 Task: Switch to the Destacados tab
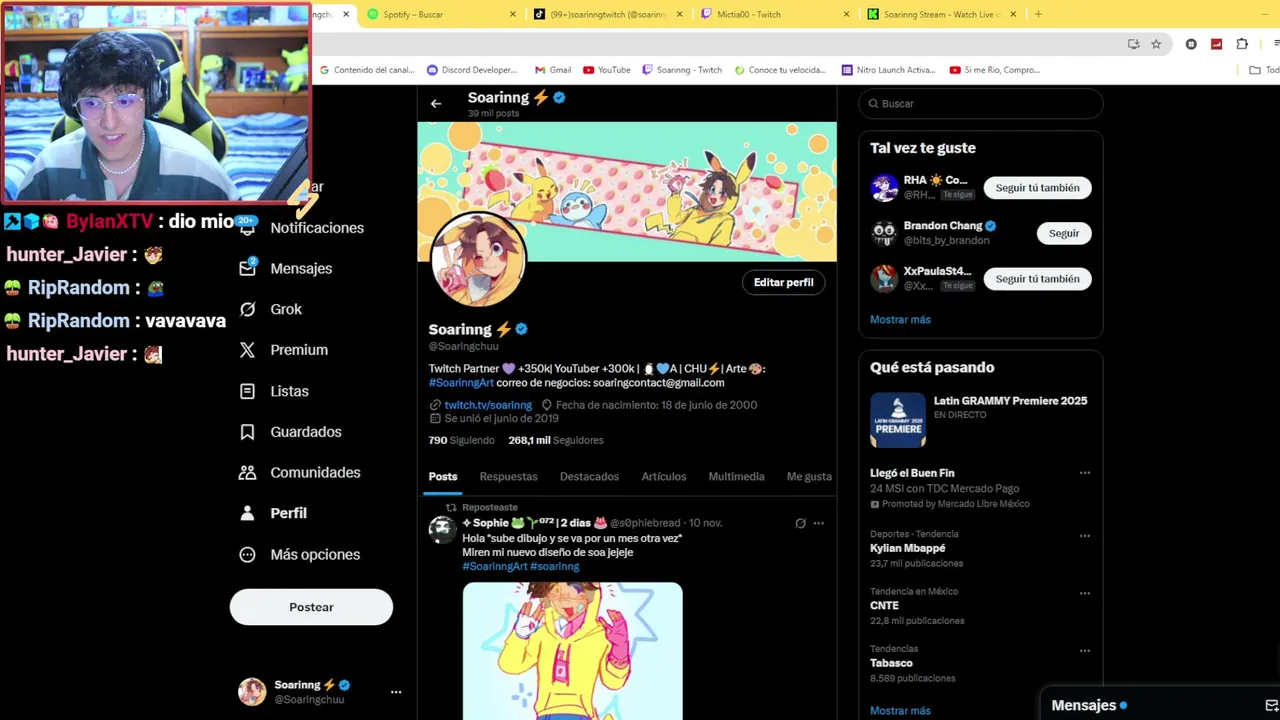tap(589, 477)
